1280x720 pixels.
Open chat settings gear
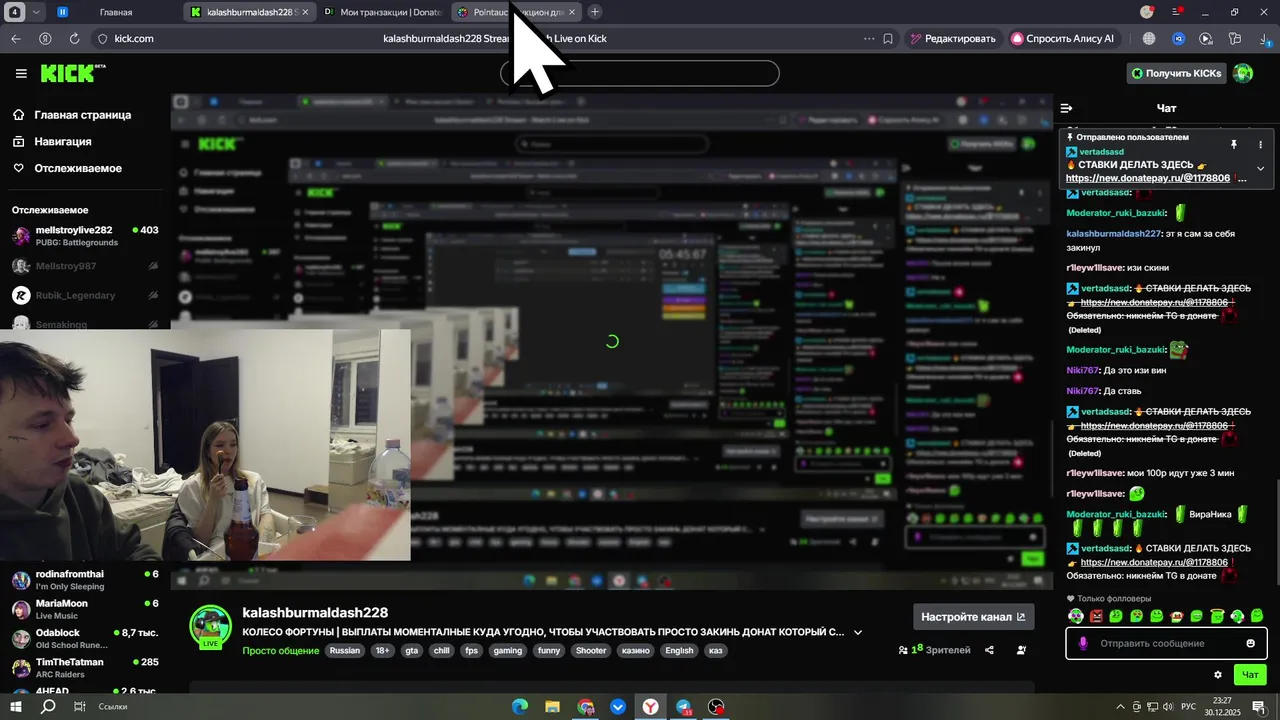point(1217,674)
